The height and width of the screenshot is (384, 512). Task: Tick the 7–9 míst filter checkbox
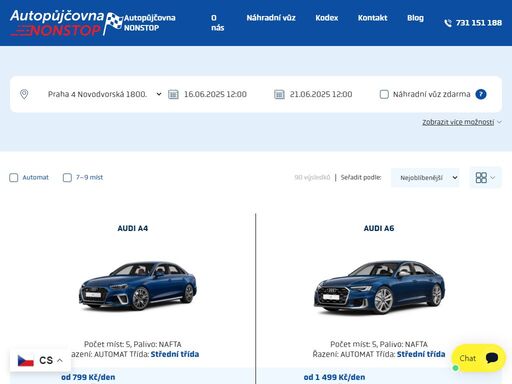[x=67, y=177]
